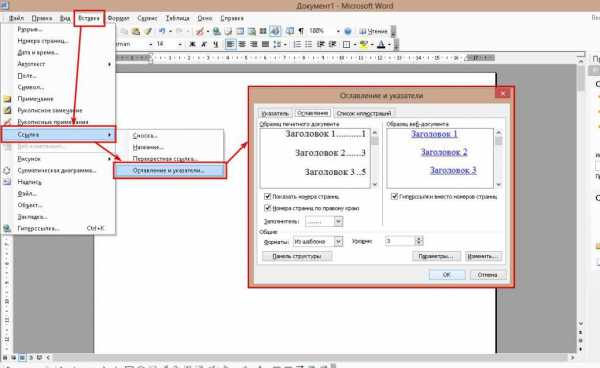Click the Paste clipboard toolbar icon

pyautogui.click(x=135, y=31)
